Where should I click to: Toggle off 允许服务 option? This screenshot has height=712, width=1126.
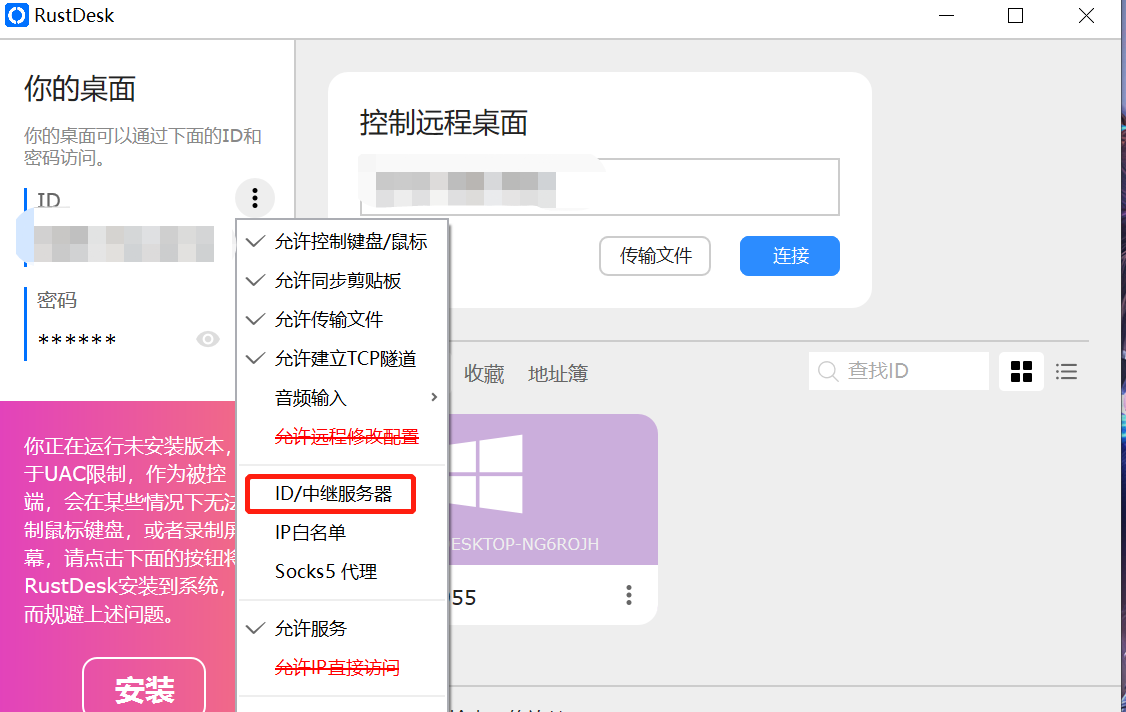pos(311,629)
